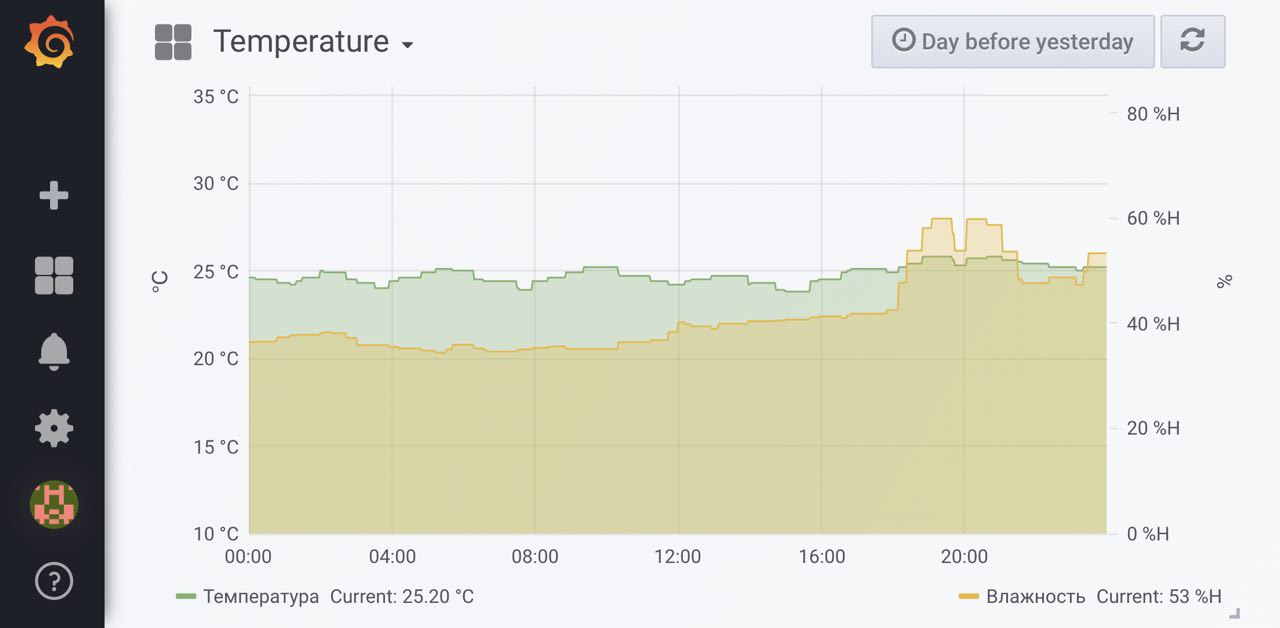
Task: Click the panel resize handle corner
Action: 1234,613
